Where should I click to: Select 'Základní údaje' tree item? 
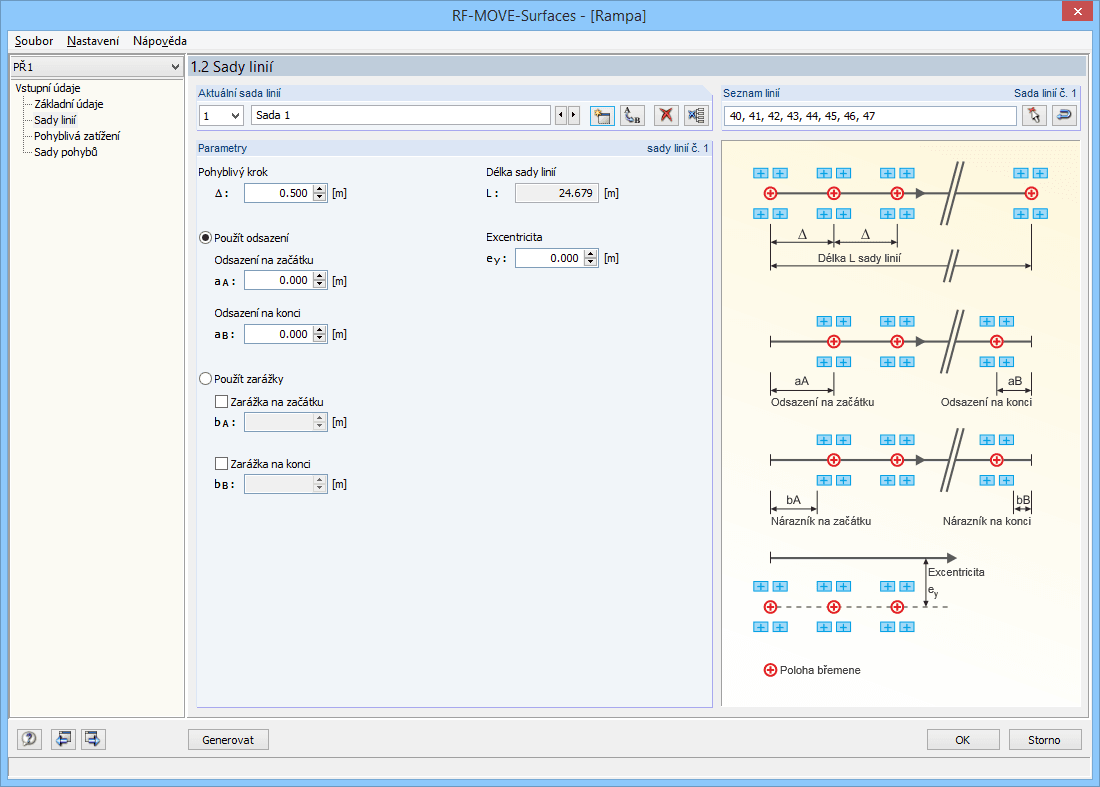click(69, 104)
